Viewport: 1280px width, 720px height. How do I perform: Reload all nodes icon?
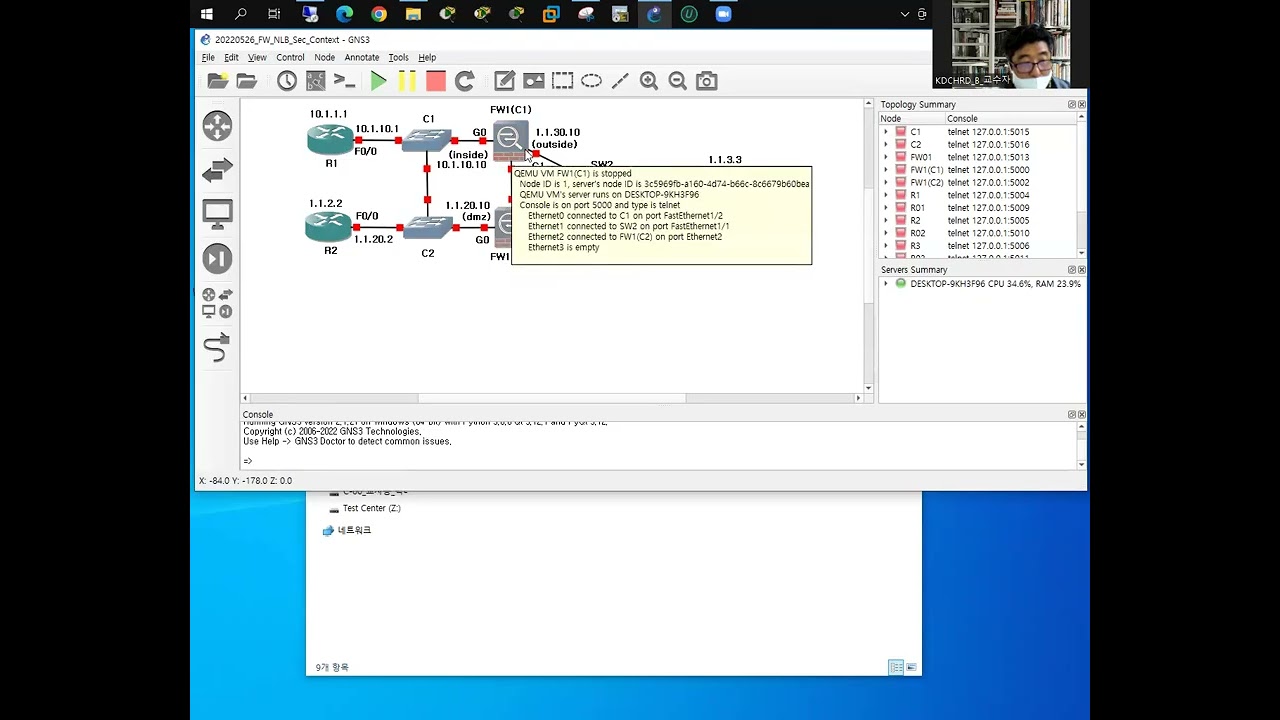tap(464, 81)
